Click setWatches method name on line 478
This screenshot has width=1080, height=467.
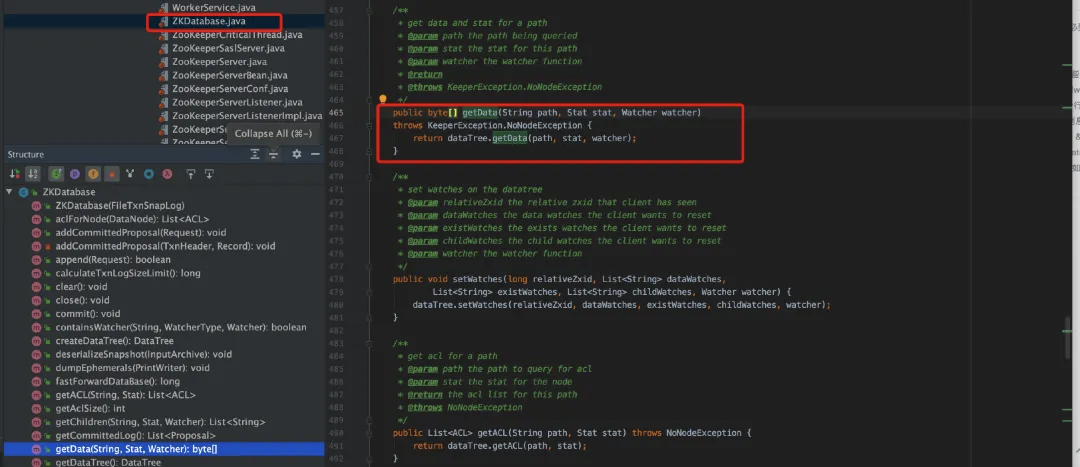[x=477, y=279]
